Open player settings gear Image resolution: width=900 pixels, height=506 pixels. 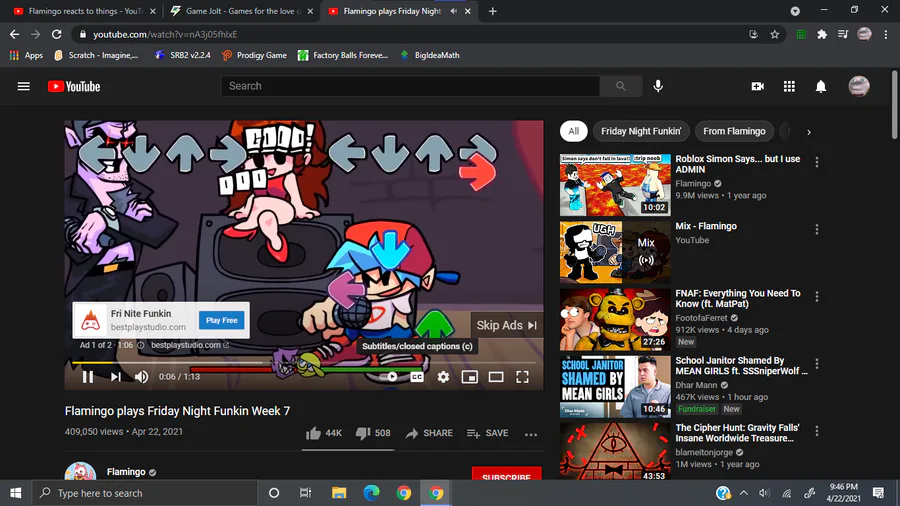coord(443,377)
